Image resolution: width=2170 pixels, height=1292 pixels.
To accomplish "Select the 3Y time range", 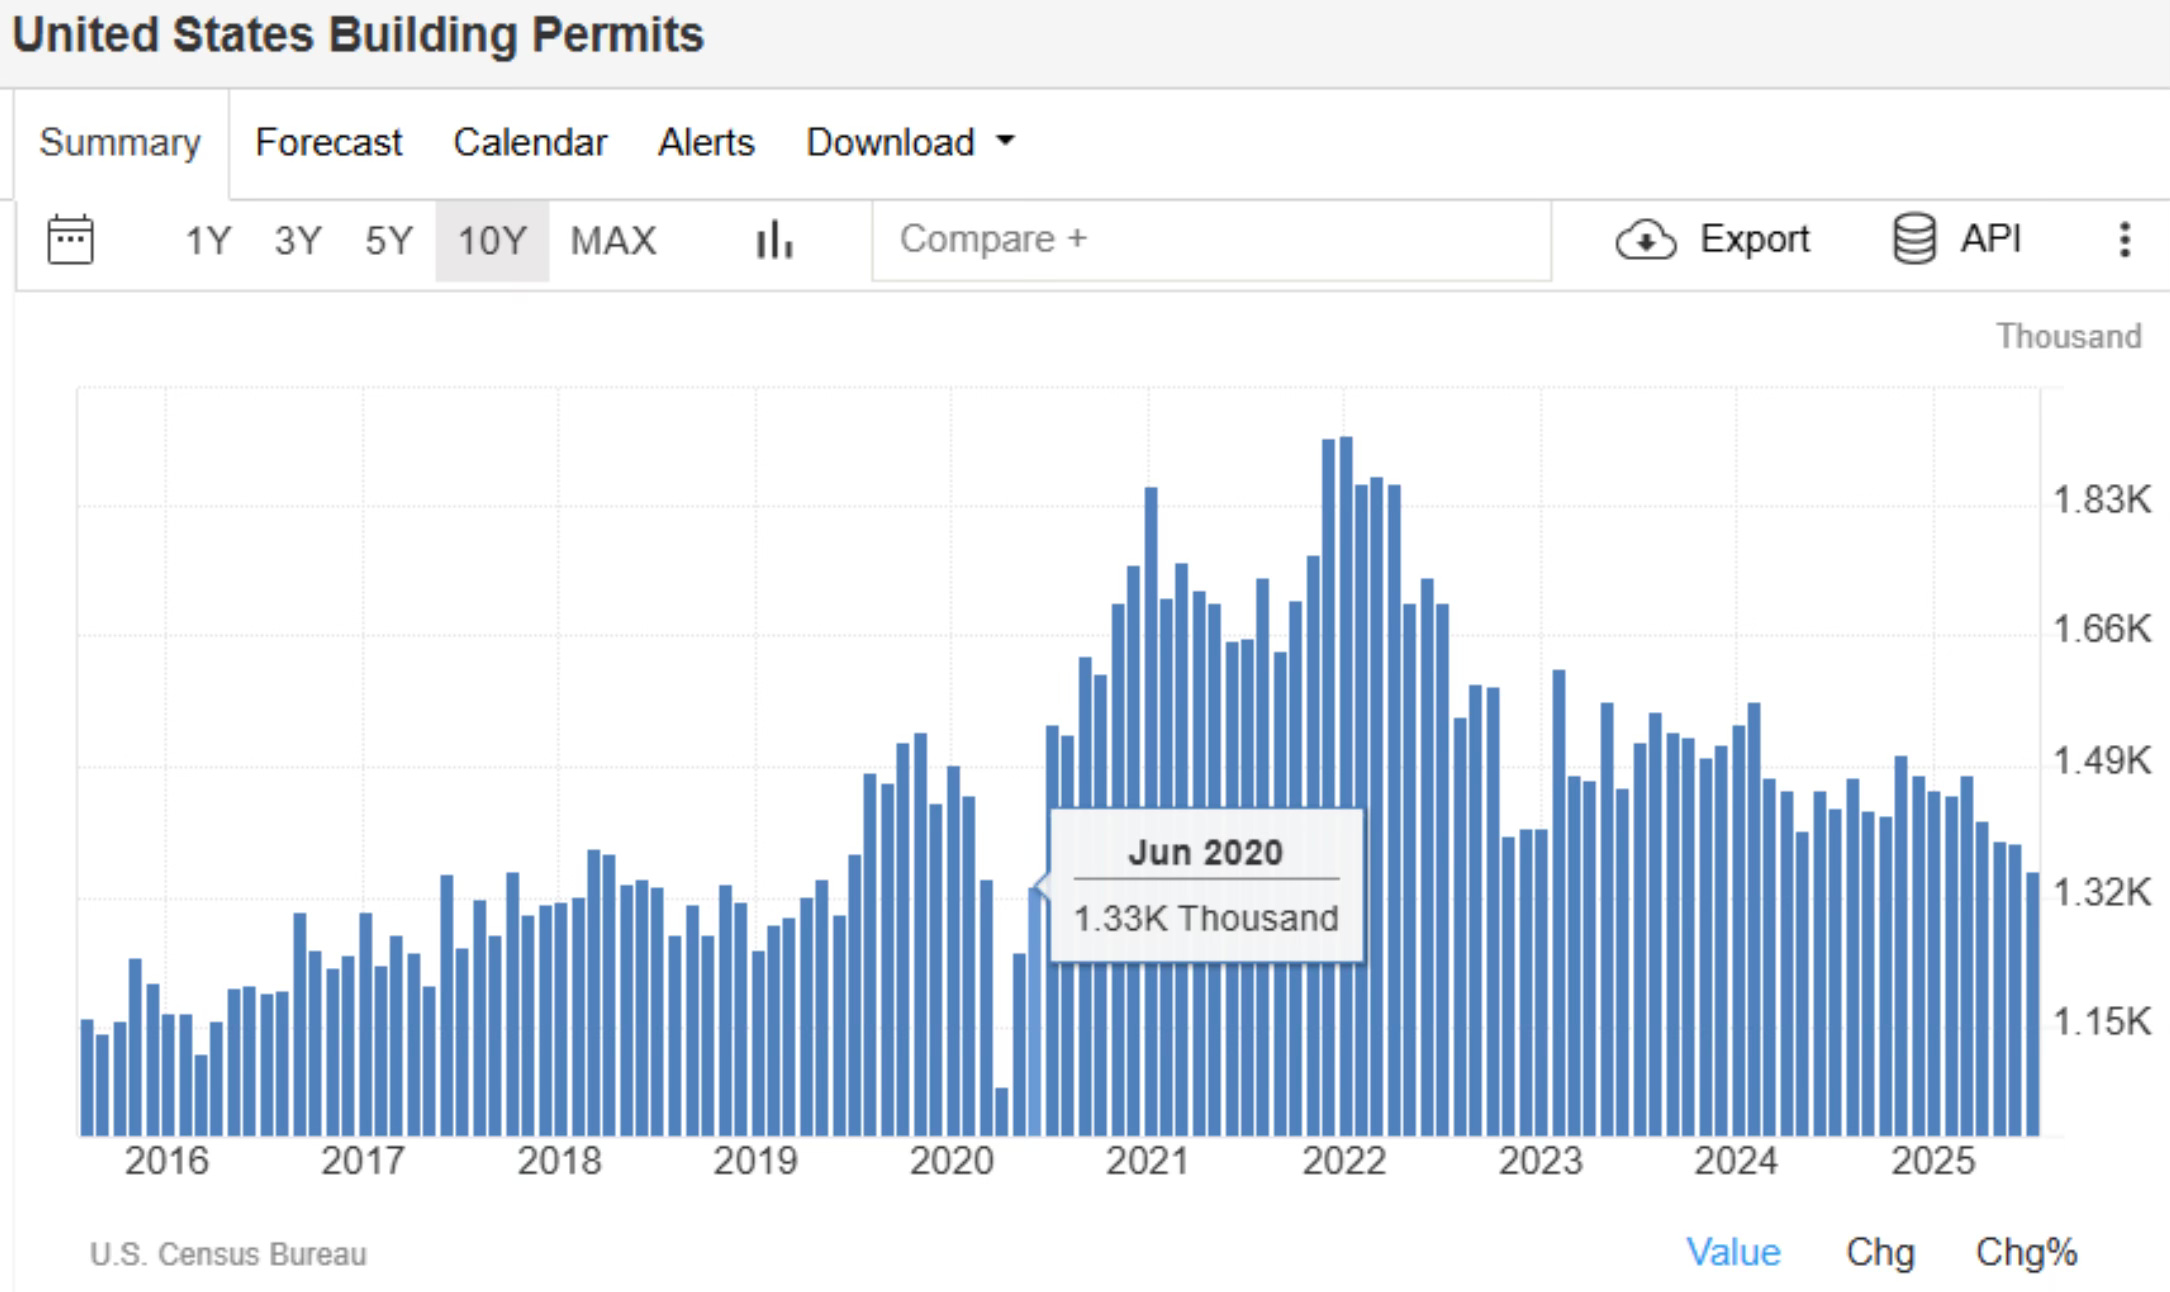I will (298, 241).
